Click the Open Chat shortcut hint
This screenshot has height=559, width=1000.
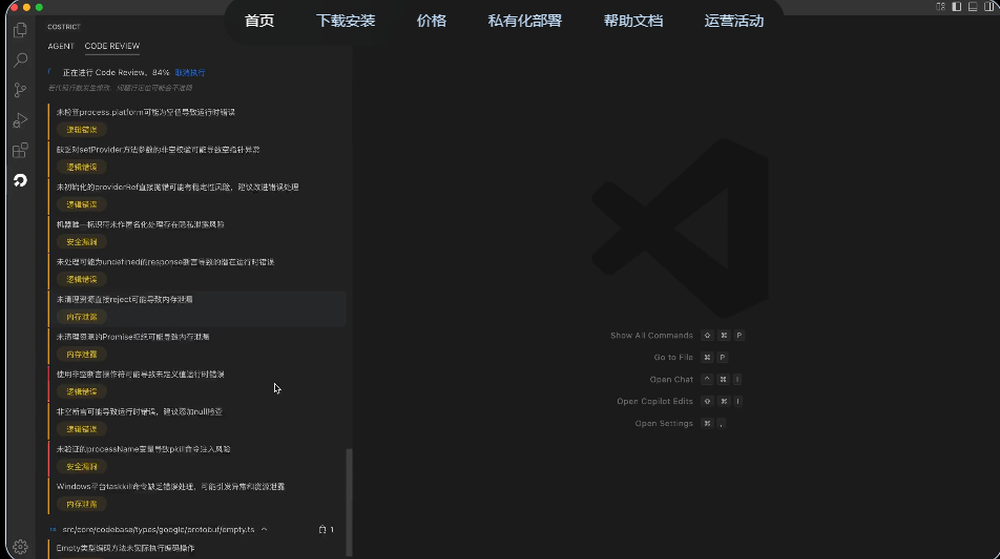point(696,379)
